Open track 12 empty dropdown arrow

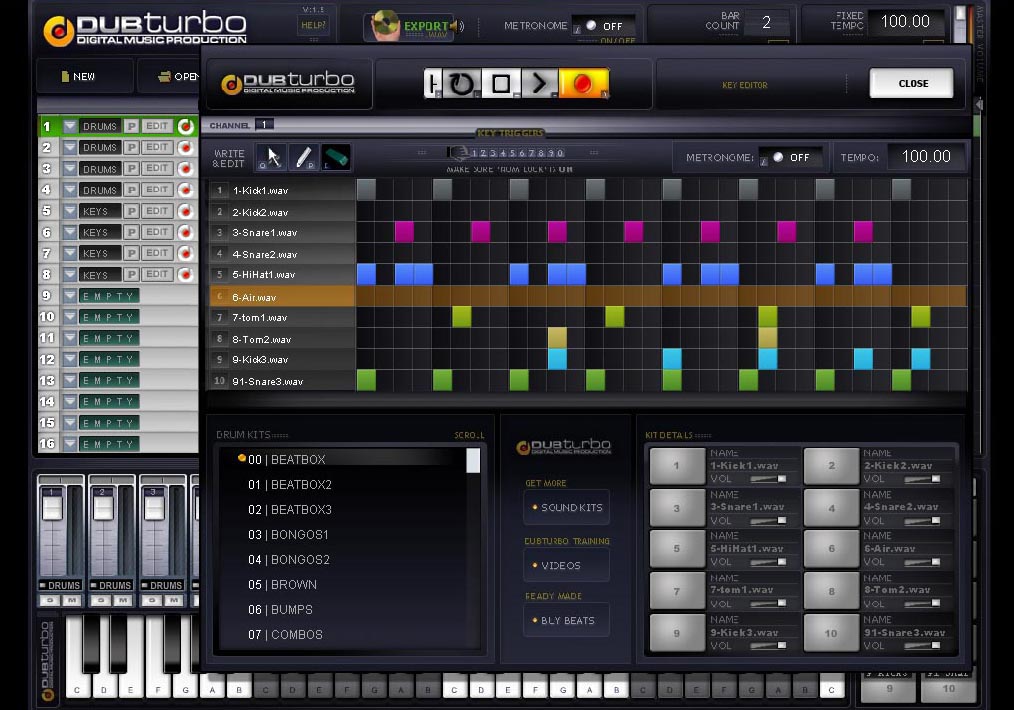click(x=69, y=359)
